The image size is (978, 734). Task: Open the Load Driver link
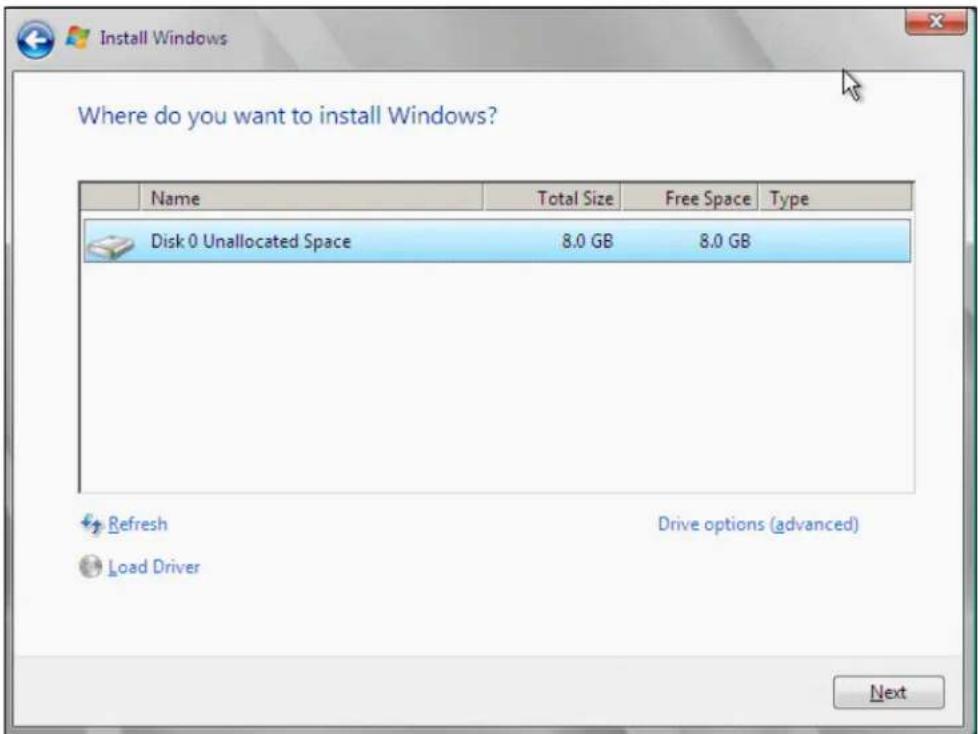[x=154, y=567]
